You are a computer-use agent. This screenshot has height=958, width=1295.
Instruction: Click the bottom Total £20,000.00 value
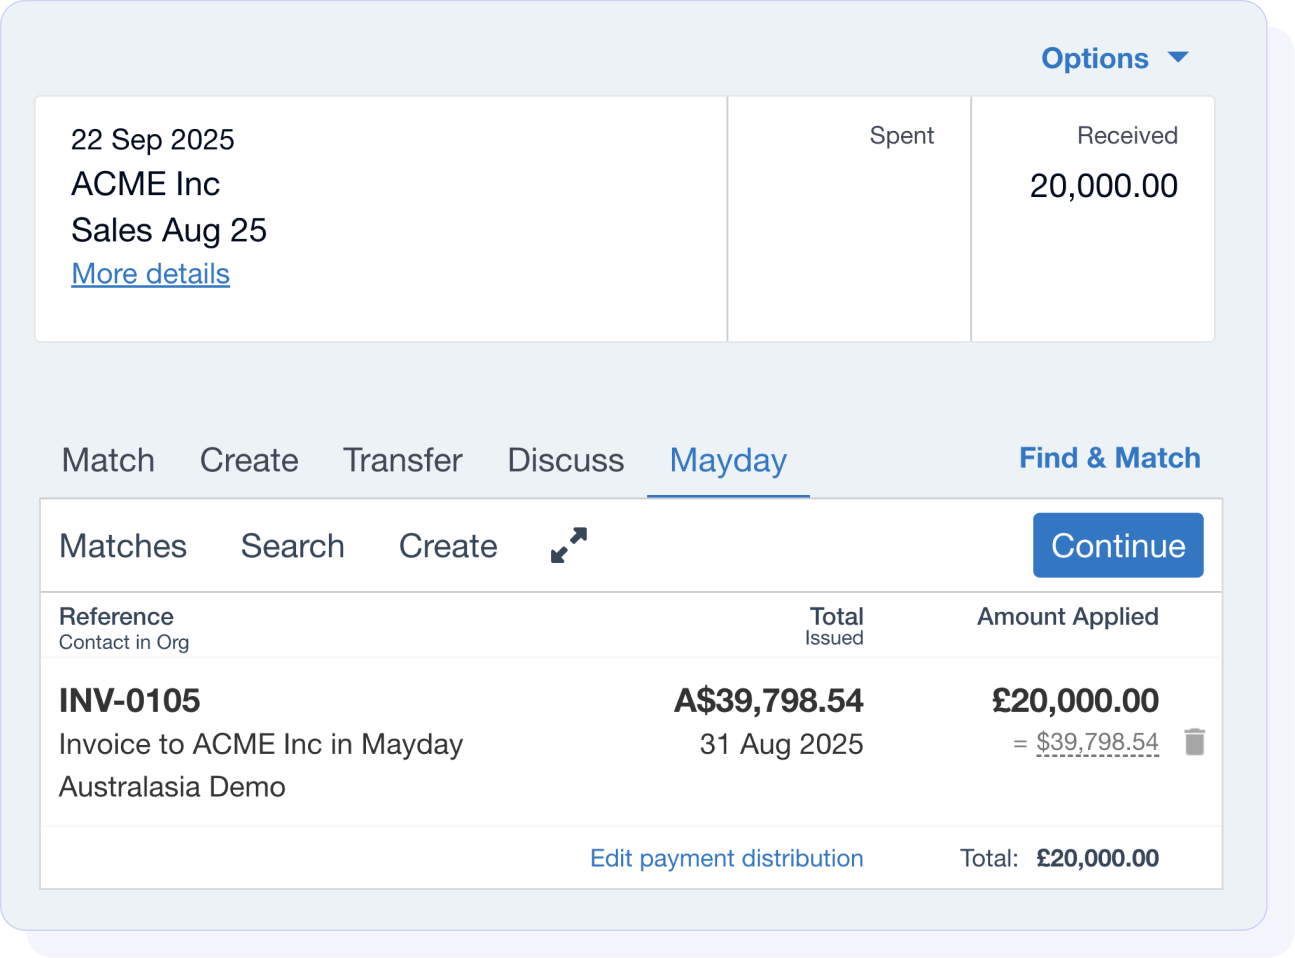pos(1098,858)
